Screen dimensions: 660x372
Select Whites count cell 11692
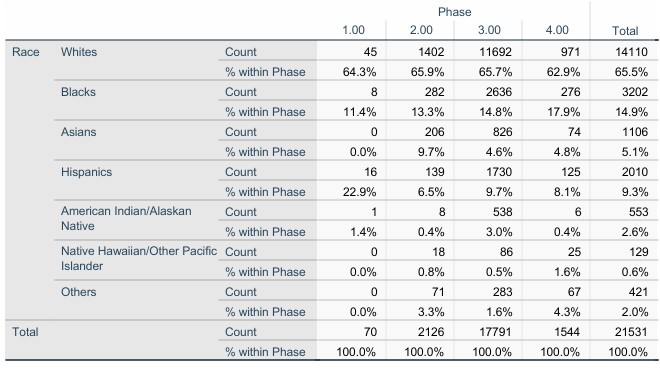pyautogui.click(x=495, y=52)
